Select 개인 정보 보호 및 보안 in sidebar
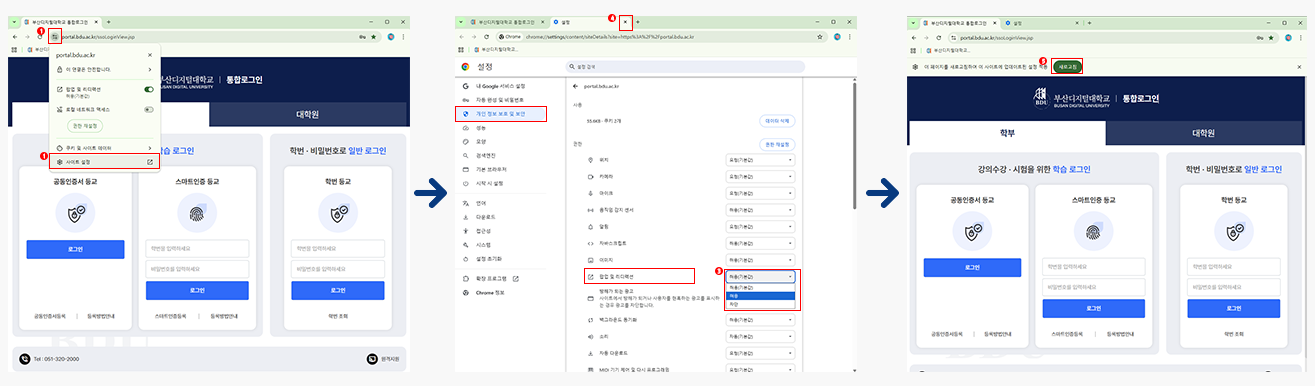1315x386 pixels. (502, 114)
